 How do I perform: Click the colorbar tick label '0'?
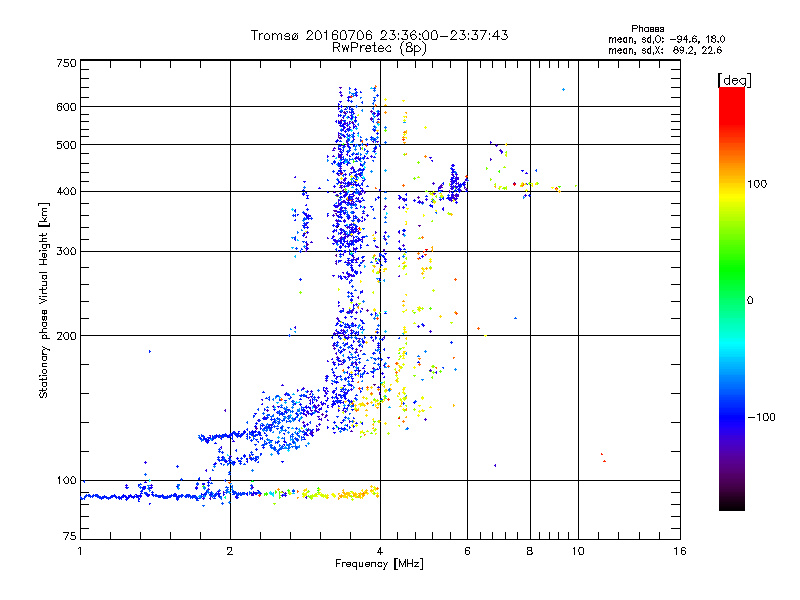(750, 300)
